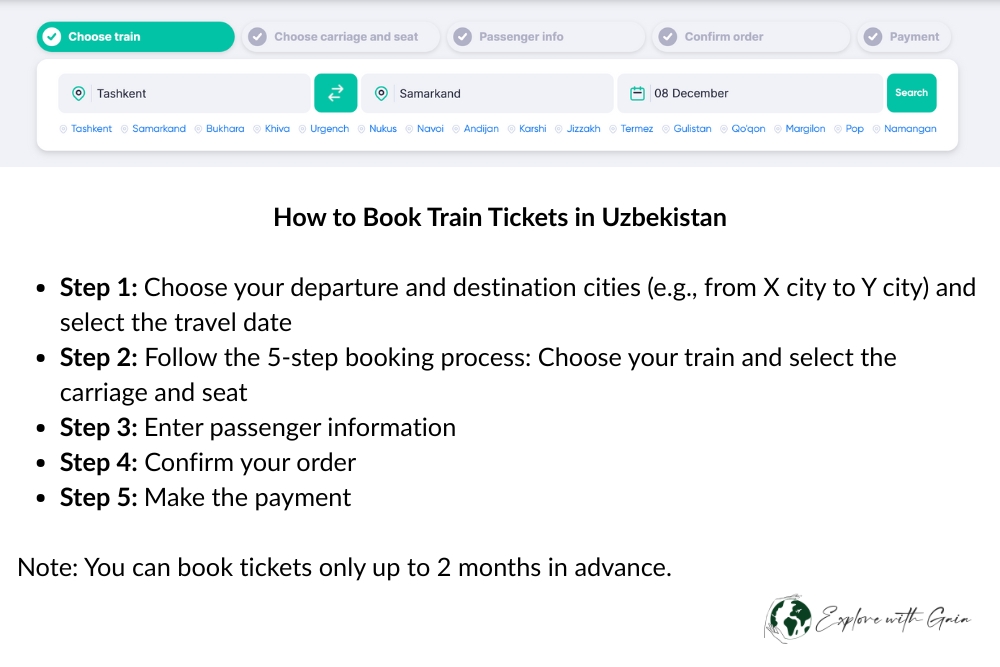1000x667 pixels.
Task: Click checkmark icon on Confirm order step
Action: pos(668,37)
